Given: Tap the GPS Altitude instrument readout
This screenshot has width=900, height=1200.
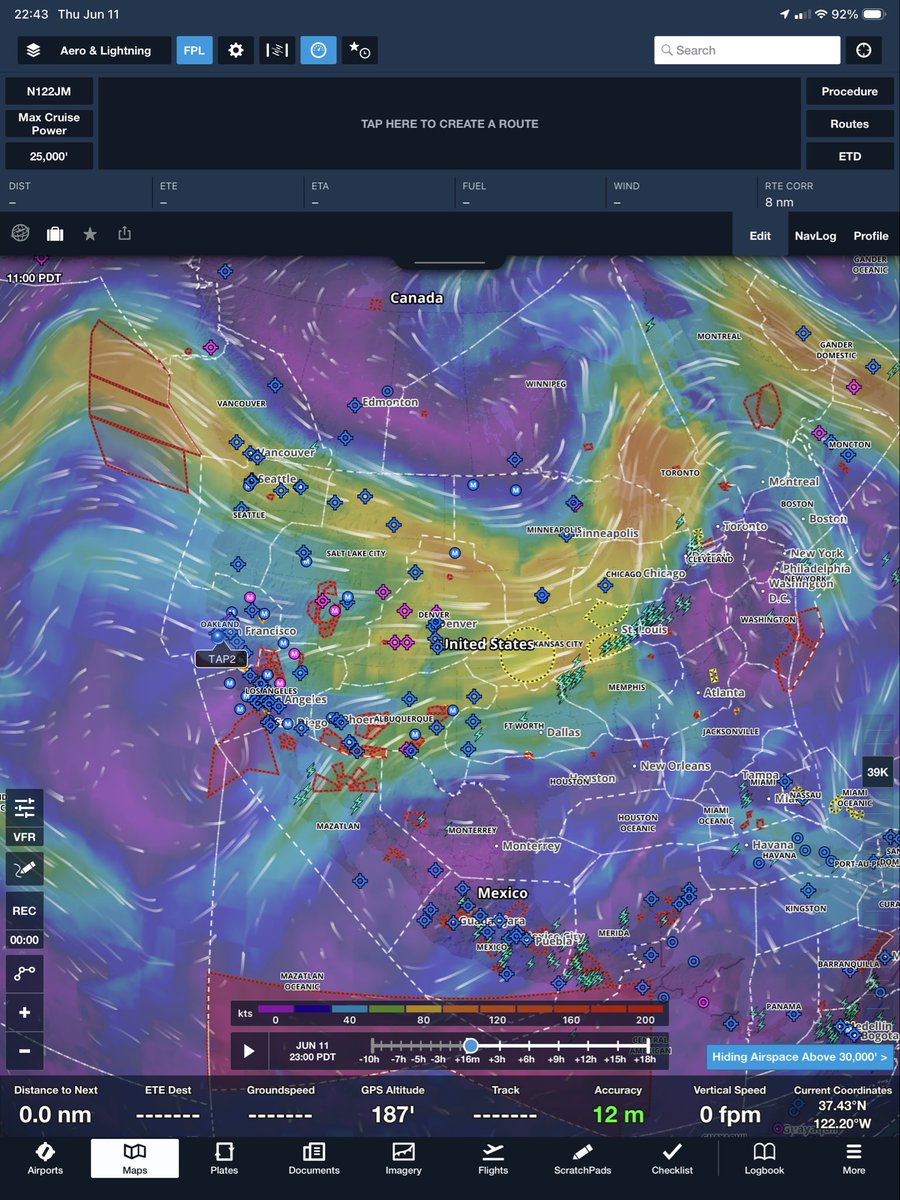Looking at the screenshot, I should point(394,1104).
